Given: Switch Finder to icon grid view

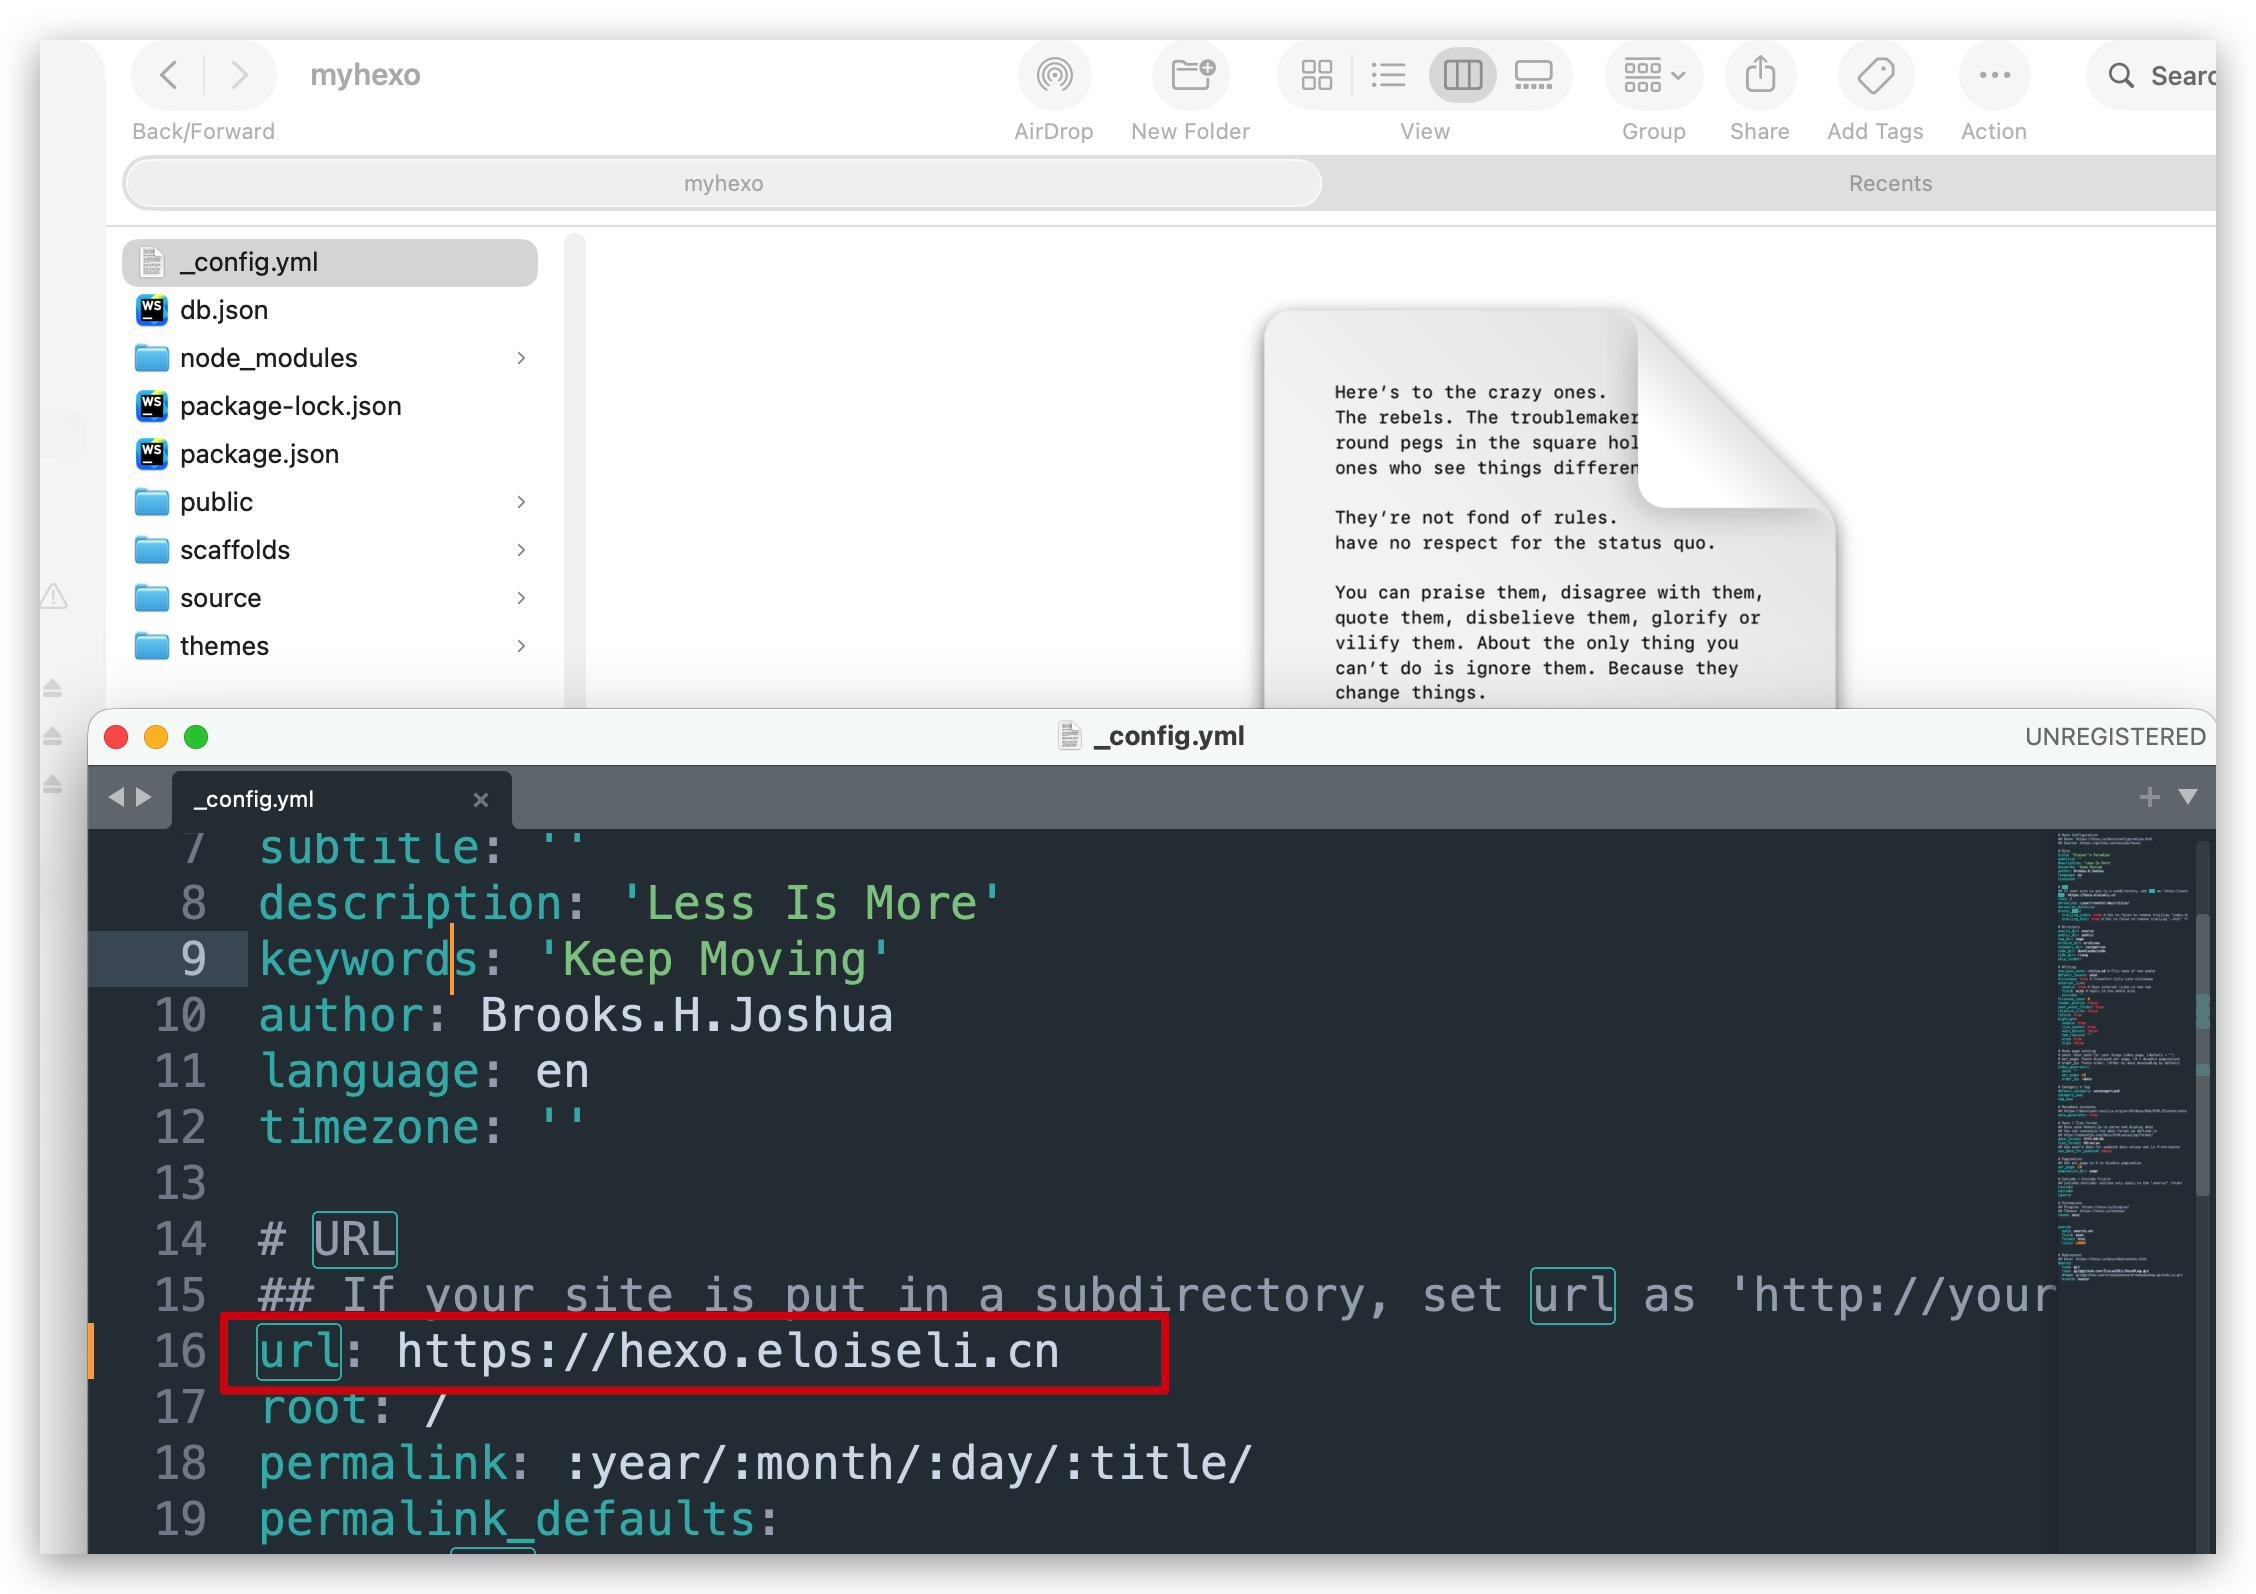Looking at the screenshot, I should point(1316,75).
